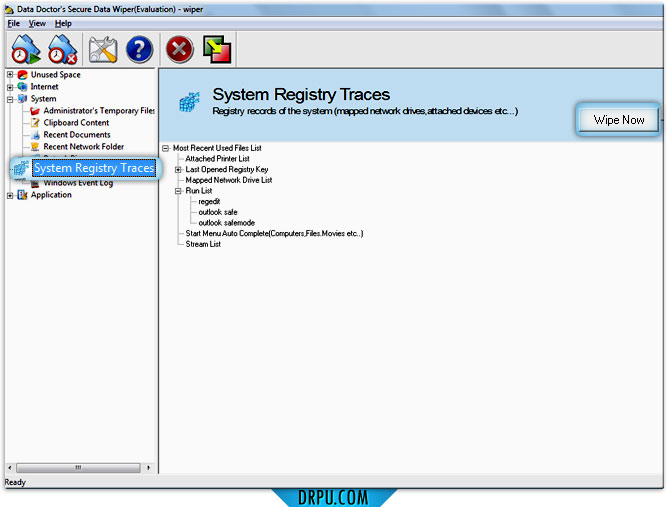The image size is (667, 507).
Task: Select System in the tree
Action: tap(43, 99)
